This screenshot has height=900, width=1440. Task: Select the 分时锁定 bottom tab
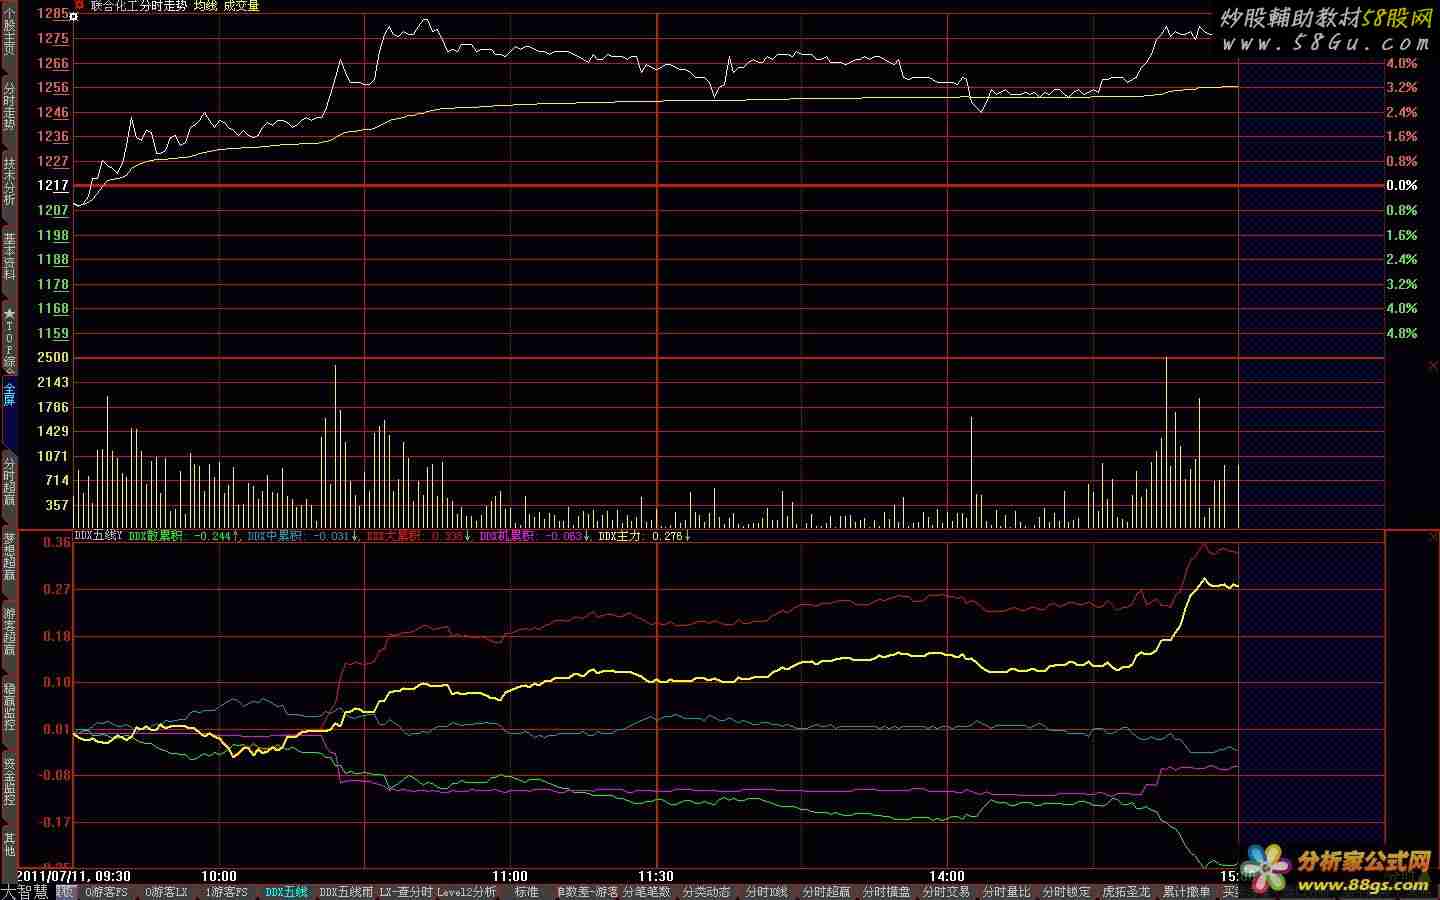(1066, 892)
